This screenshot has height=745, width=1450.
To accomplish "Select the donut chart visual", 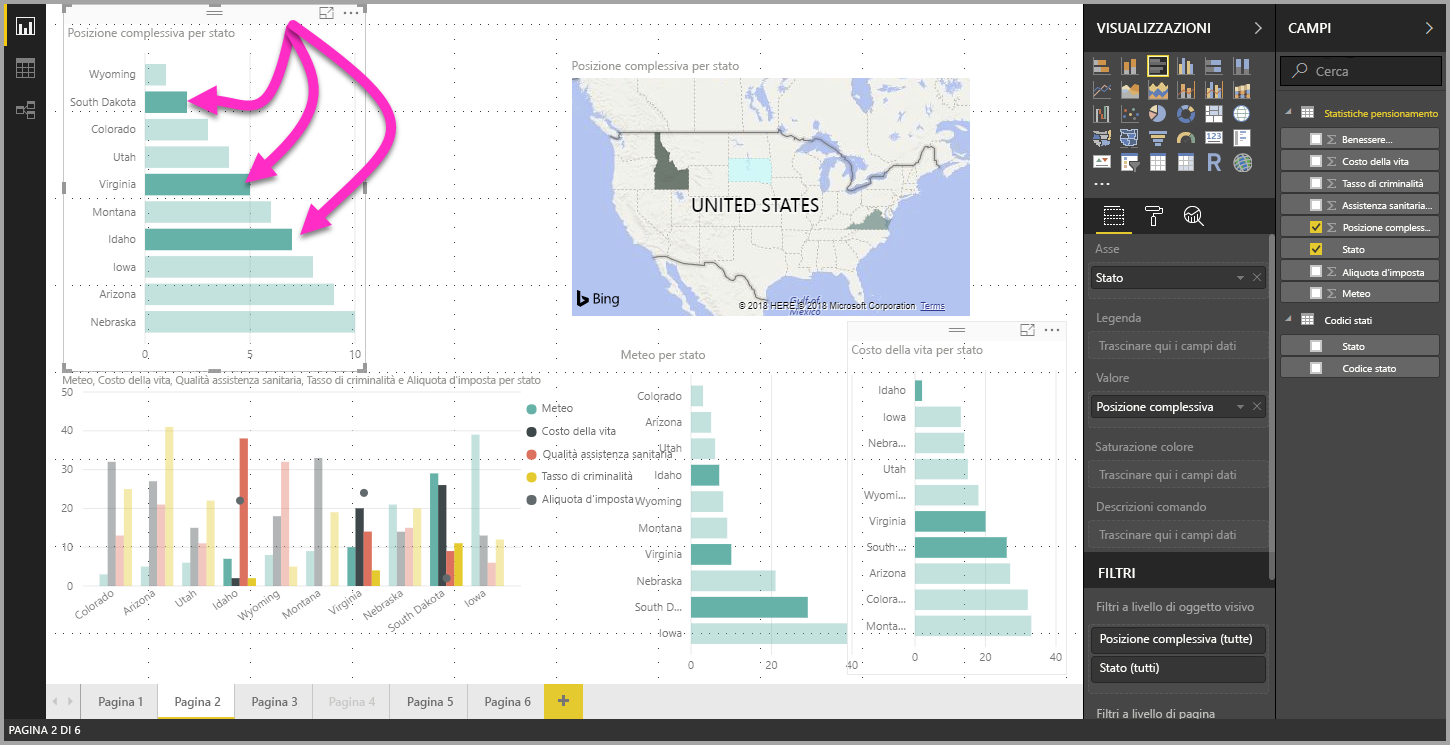I will 1186,114.
